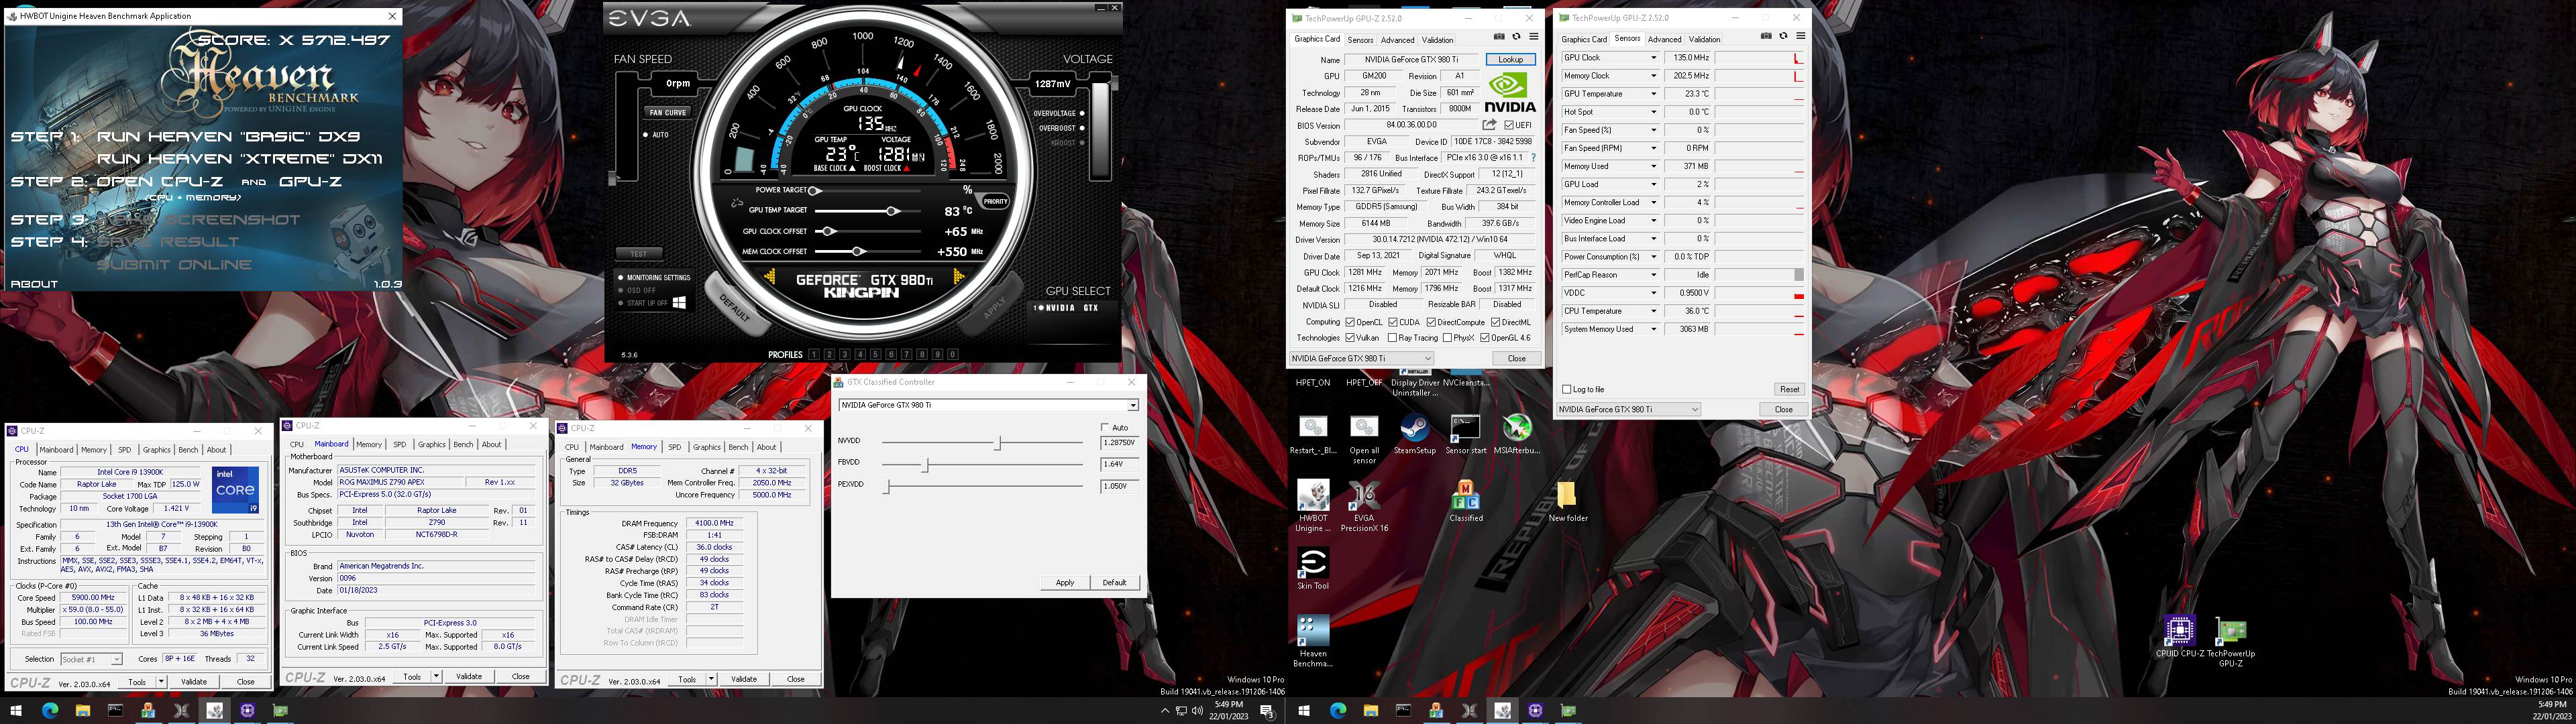Open the GPU selector dropdown in GPU-Z Sensors window
The image size is (2576, 724).
coord(1628,409)
